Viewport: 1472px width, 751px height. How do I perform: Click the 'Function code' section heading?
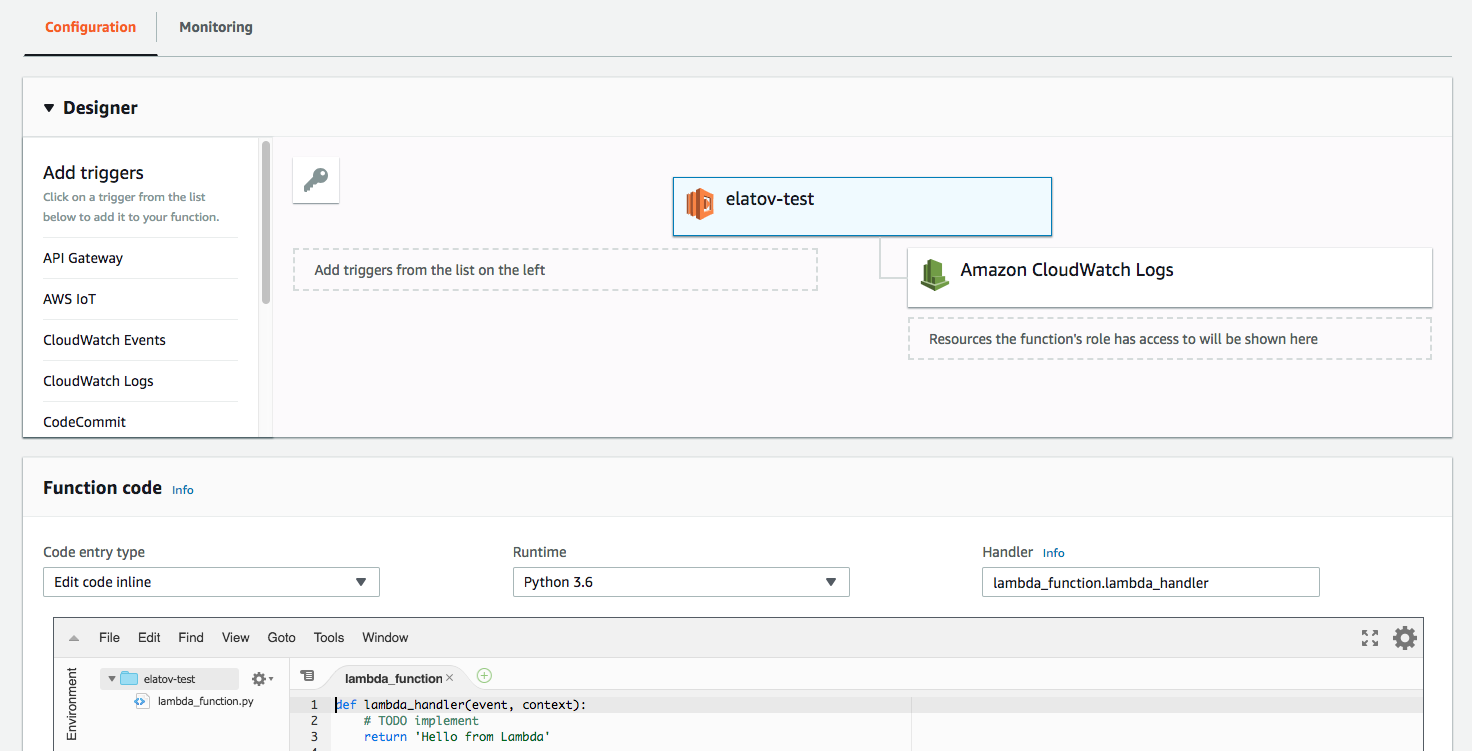click(102, 488)
